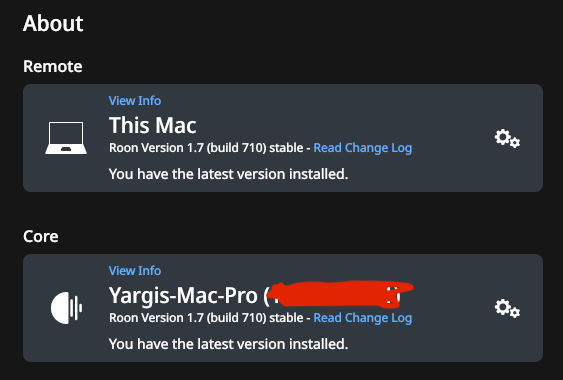Click Roon Version 1.7 text under This Mac

(x=157, y=148)
